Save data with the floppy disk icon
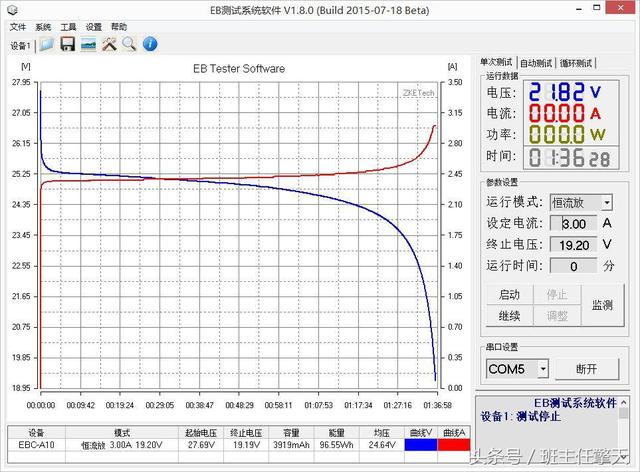Image resolution: width=640 pixels, height=472 pixels. click(67, 44)
